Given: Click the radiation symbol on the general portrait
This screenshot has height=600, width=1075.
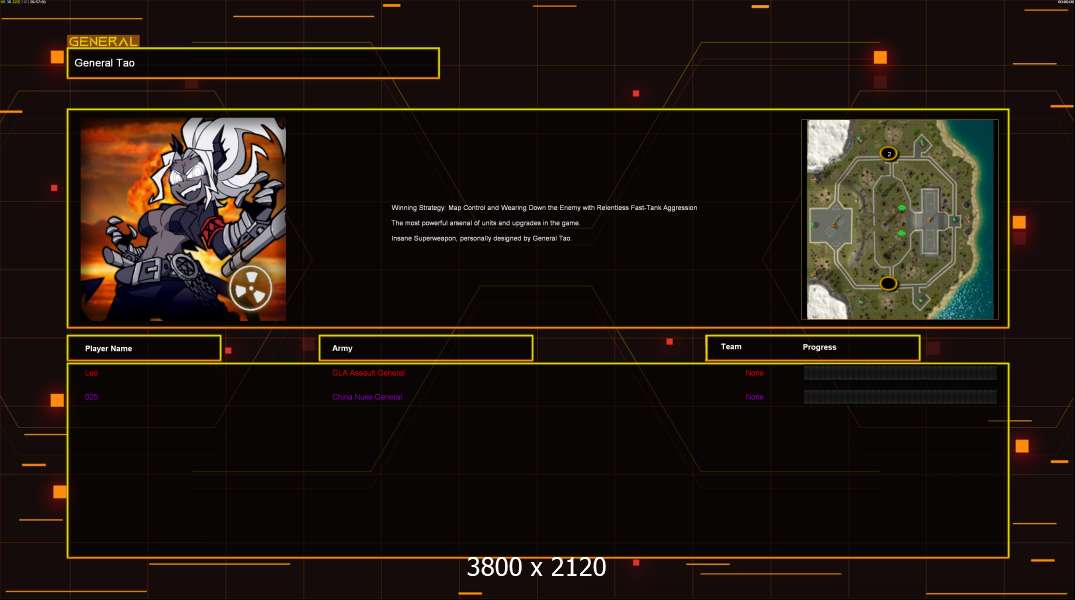Looking at the screenshot, I should (250, 289).
